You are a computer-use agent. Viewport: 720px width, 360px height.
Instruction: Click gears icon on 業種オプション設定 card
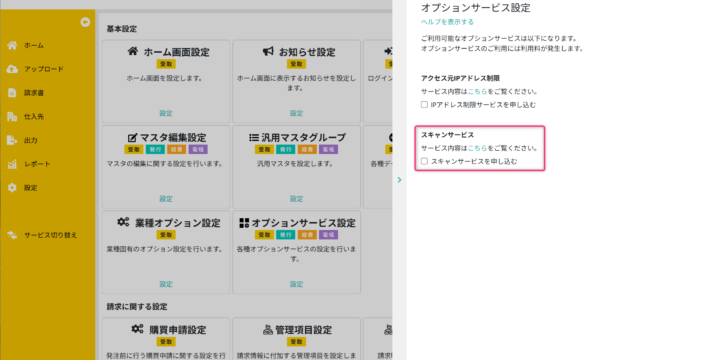(x=124, y=222)
